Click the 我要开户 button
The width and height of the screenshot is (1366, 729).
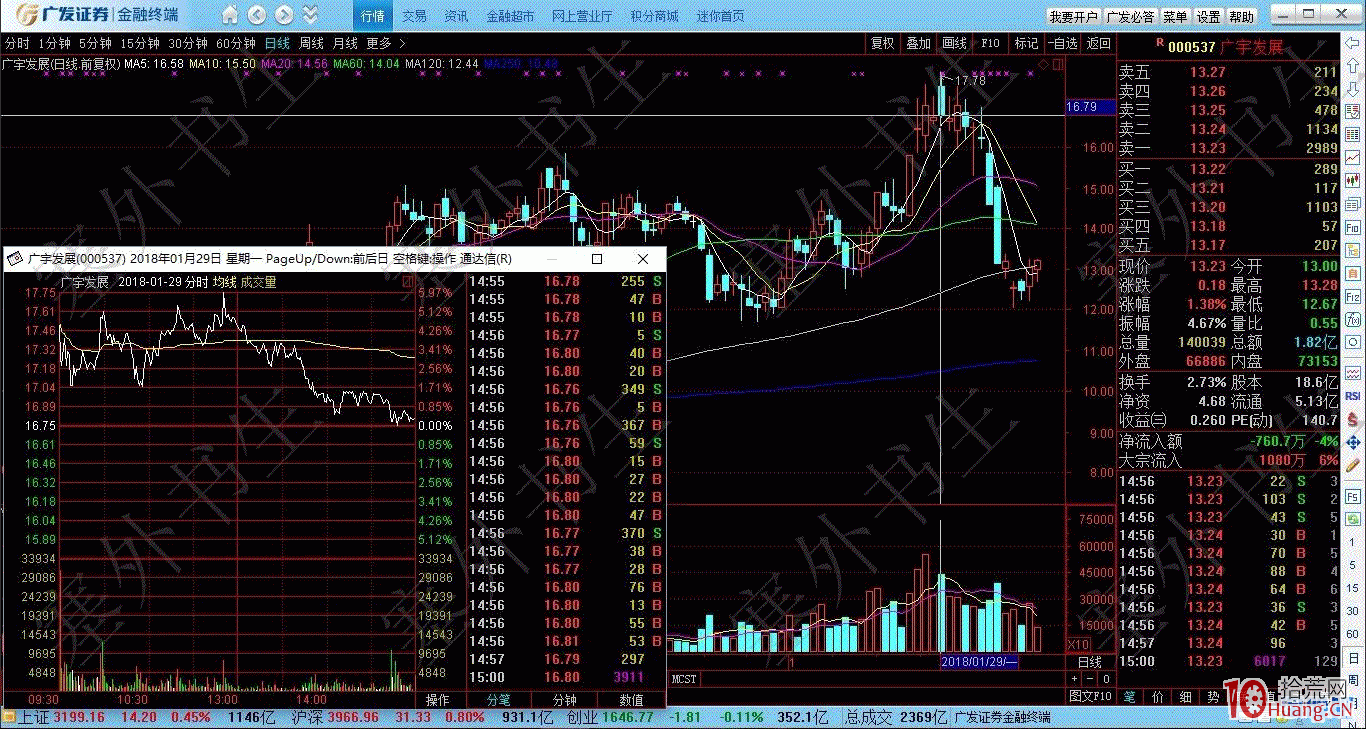[1073, 17]
